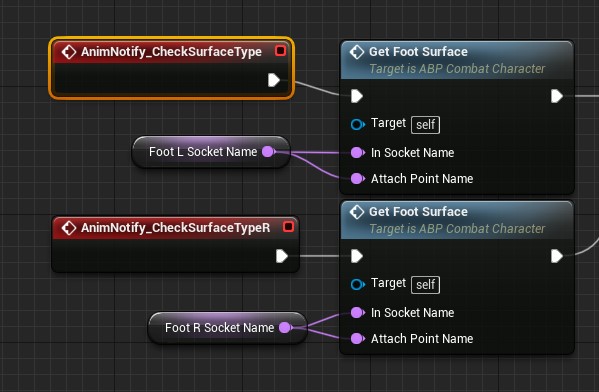The image size is (599, 392).
Task: Click In Socket Name pin on lower node
Action: [x=358, y=313]
